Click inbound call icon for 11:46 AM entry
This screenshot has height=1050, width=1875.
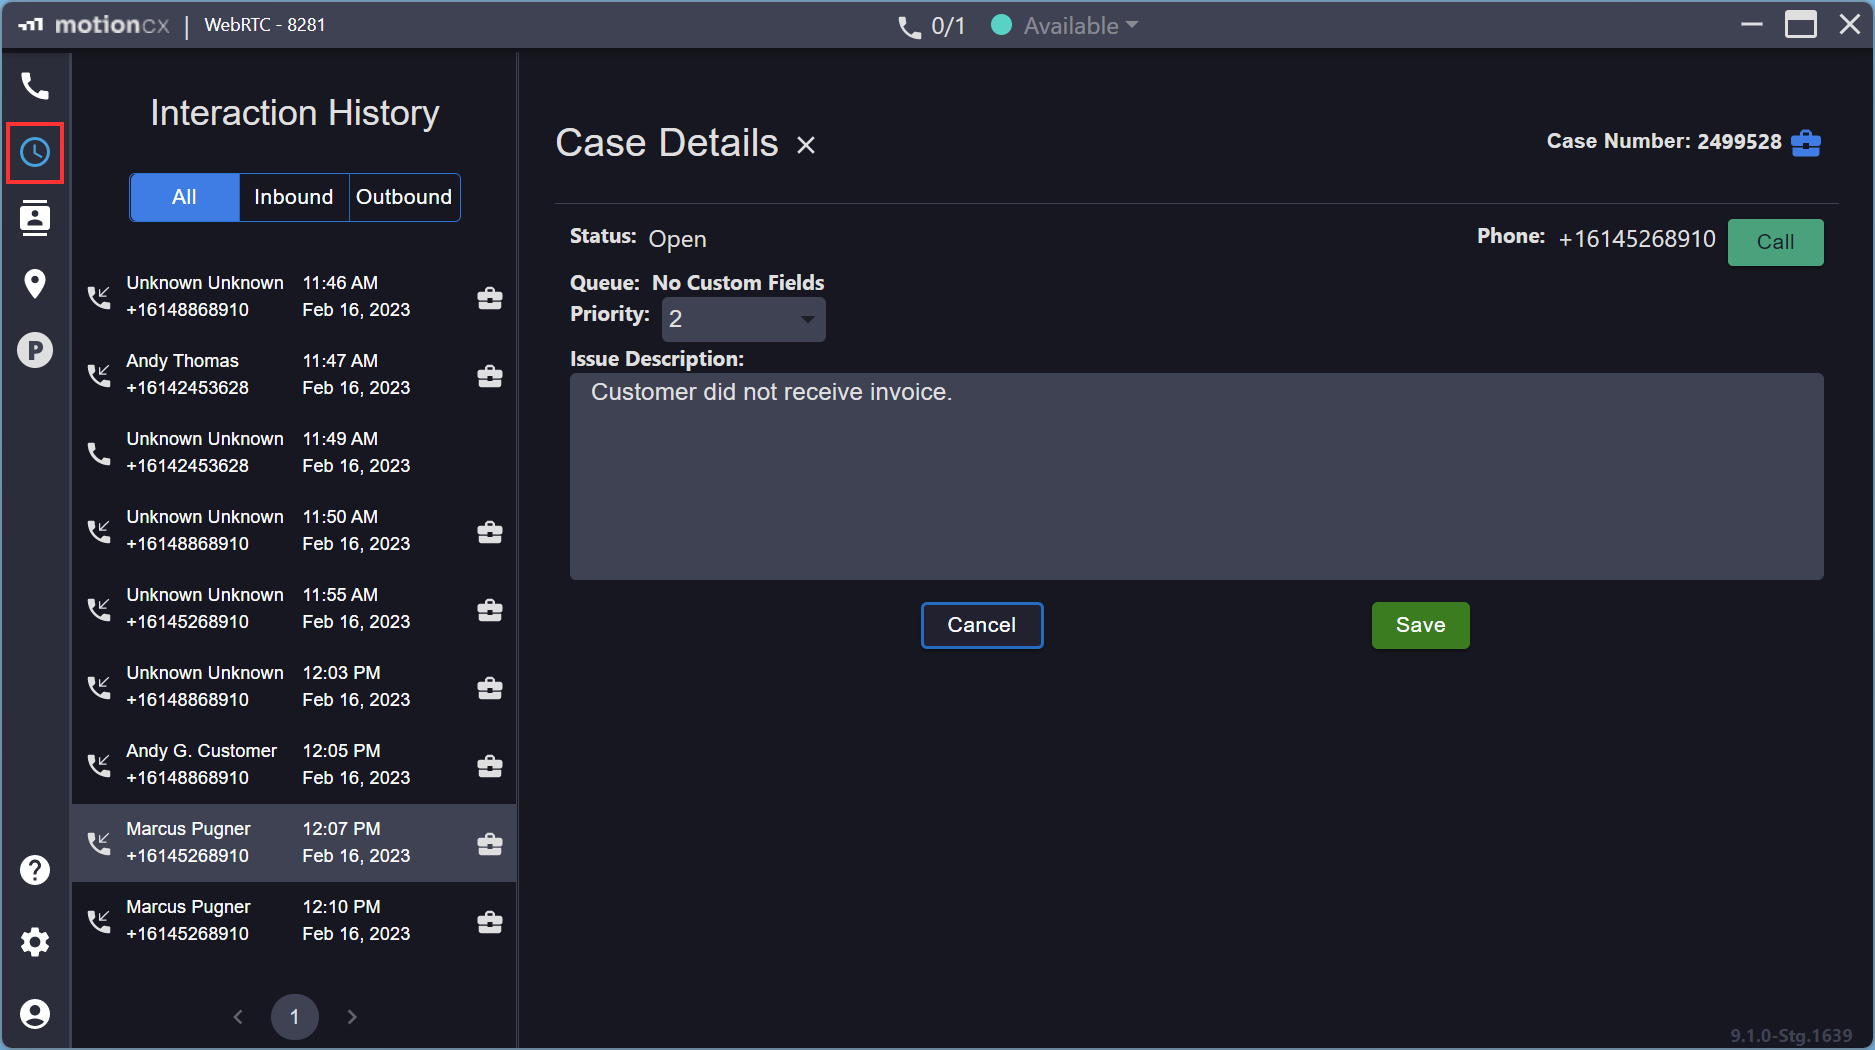(99, 297)
